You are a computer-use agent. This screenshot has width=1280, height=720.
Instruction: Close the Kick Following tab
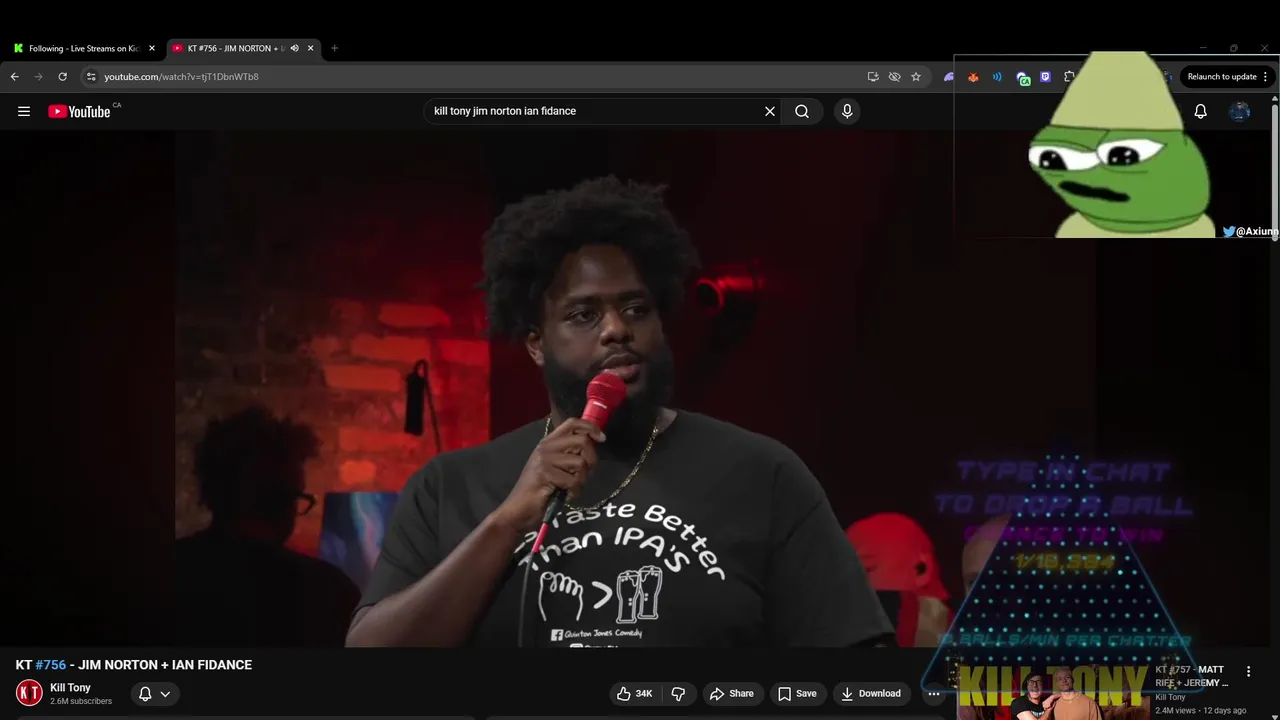152,48
